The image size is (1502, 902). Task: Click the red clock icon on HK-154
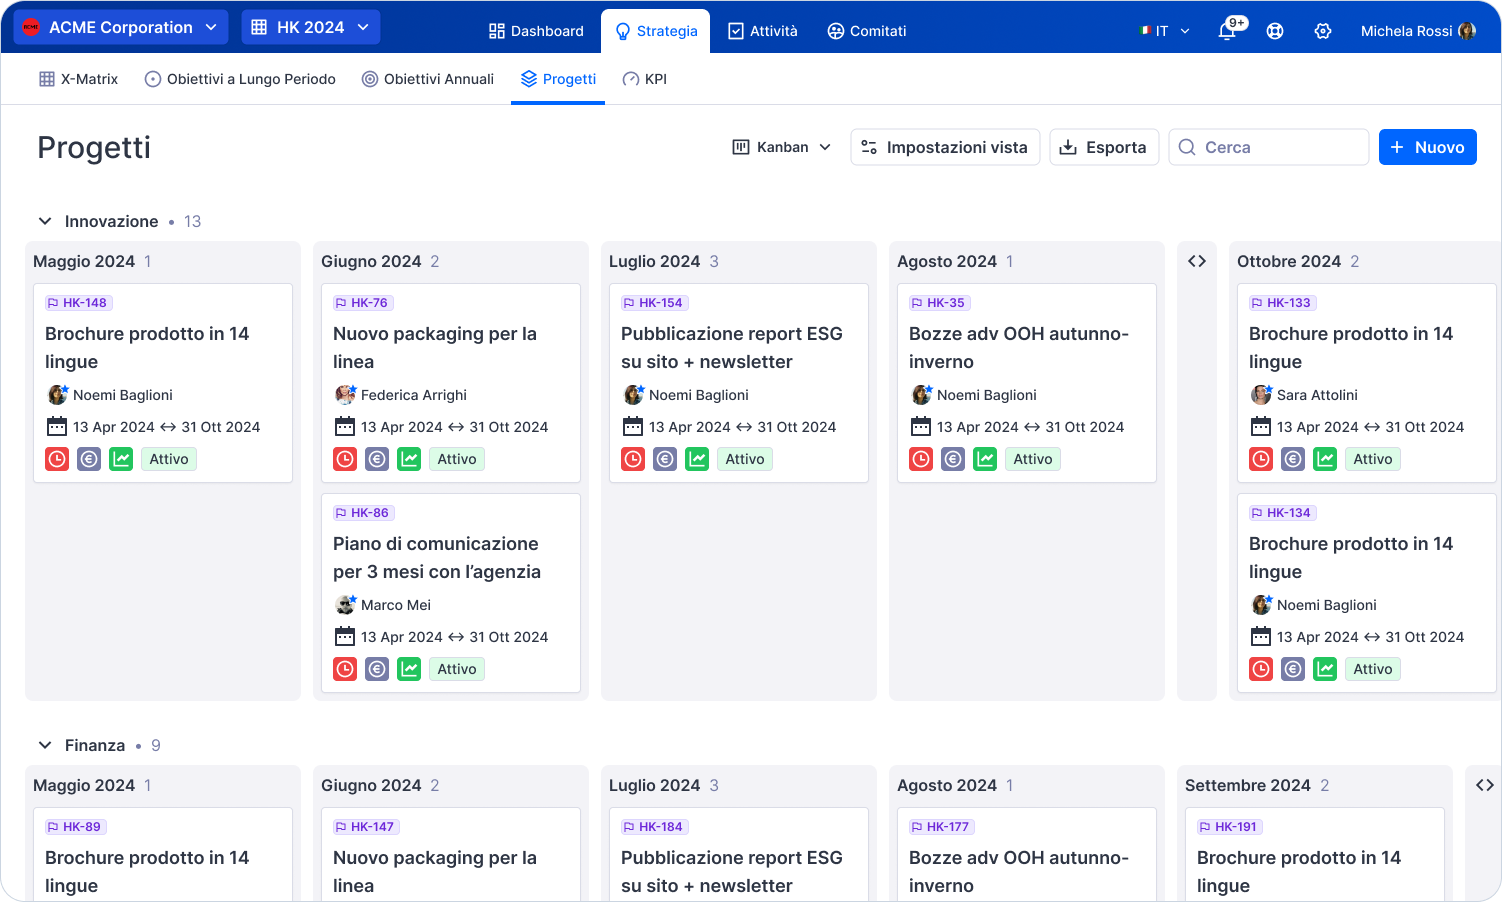(634, 459)
